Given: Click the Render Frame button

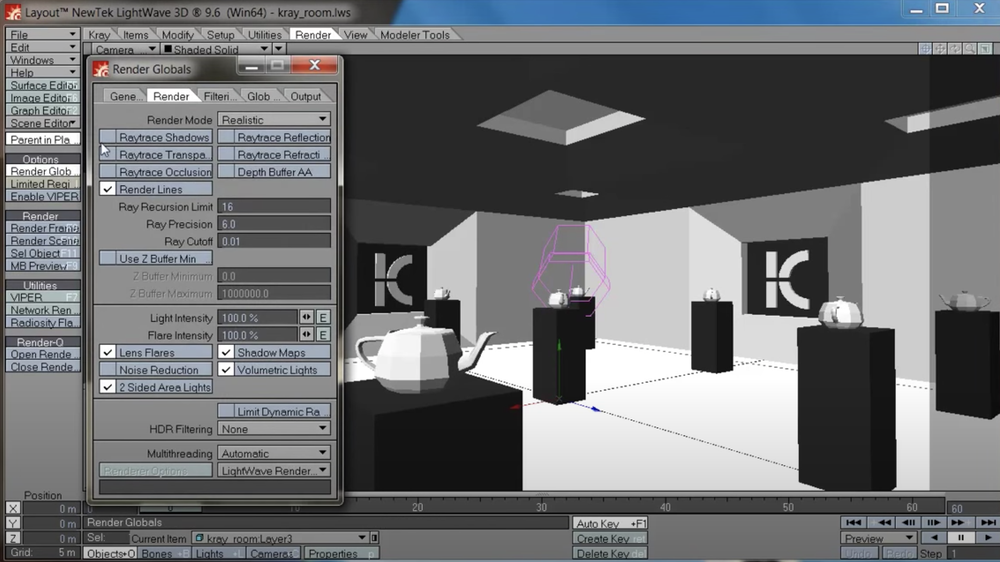Looking at the screenshot, I should click(x=43, y=228).
